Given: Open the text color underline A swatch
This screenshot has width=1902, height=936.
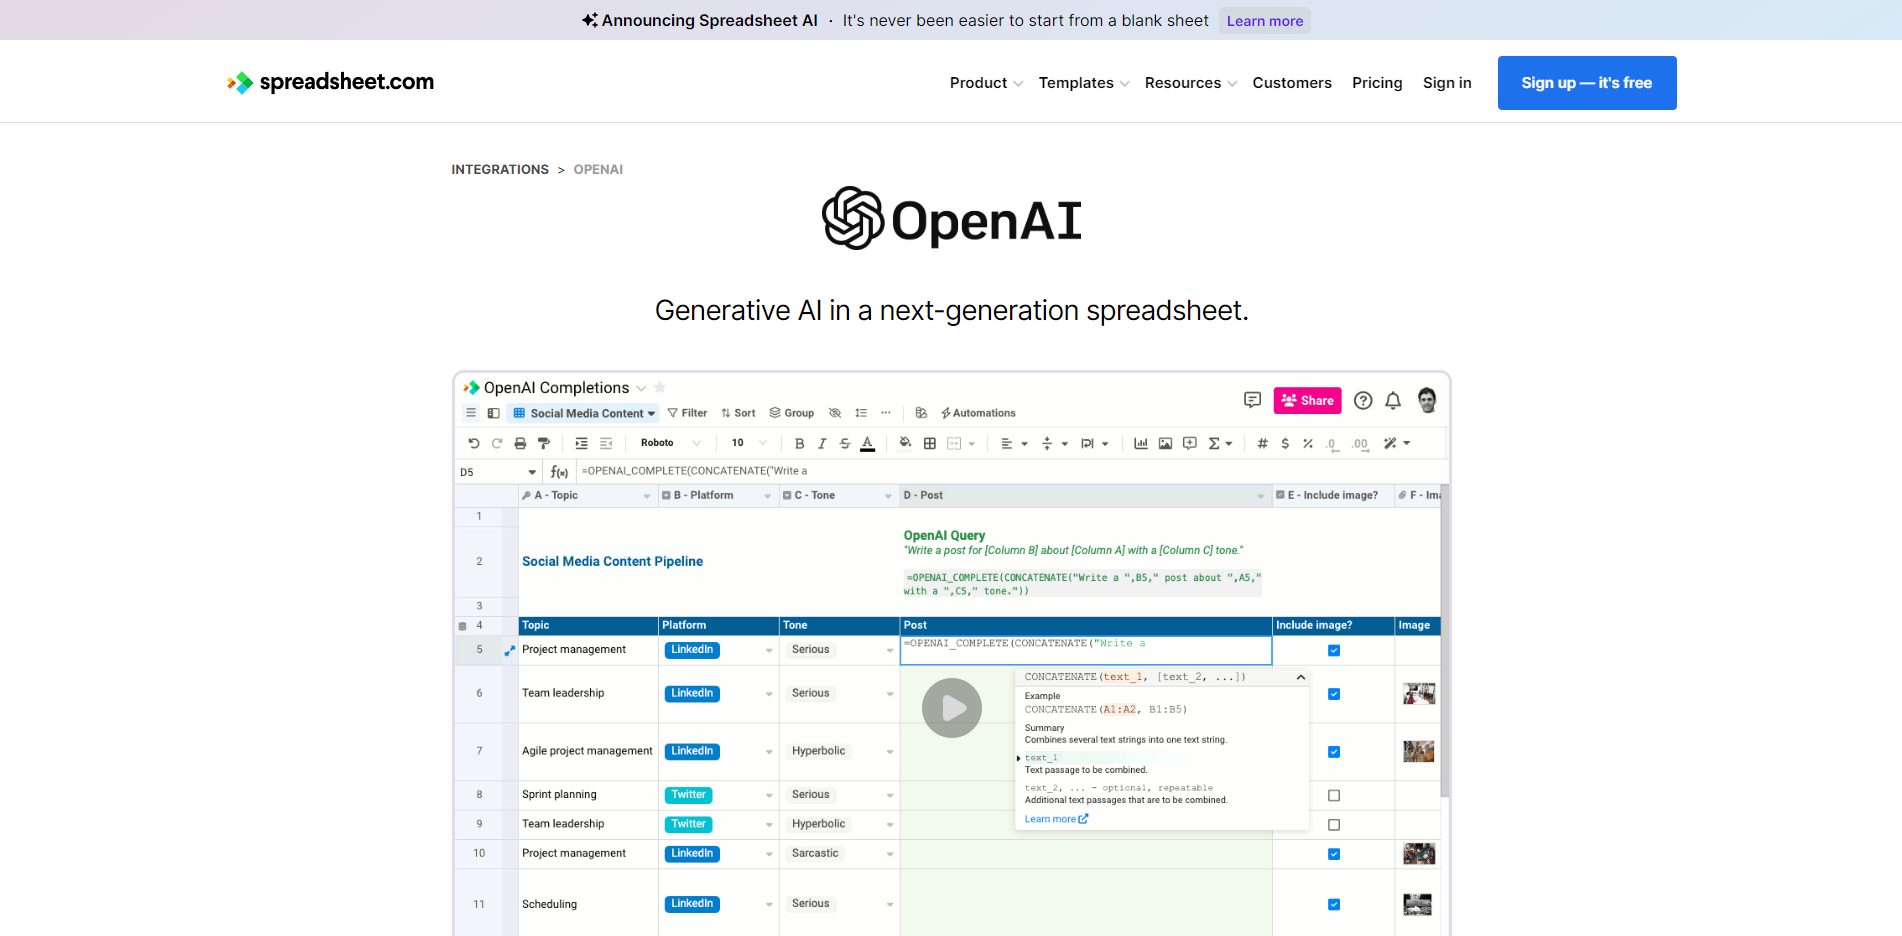Looking at the screenshot, I should pos(868,444).
